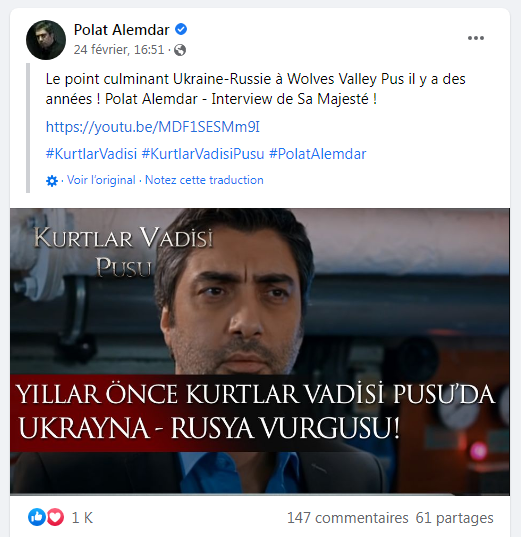Open the #PolatAlemdar hashtag
Image resolution: width=521 pixels, height=537 pixels.
pyautogui.click(x=318, y=154)
